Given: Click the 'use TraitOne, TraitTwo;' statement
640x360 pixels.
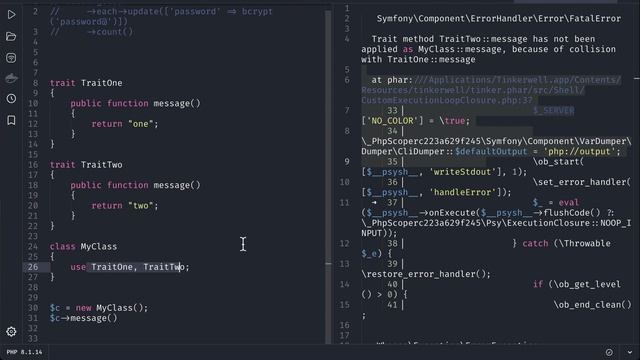Looking at the screenshot, I should [x=130, y=267].
